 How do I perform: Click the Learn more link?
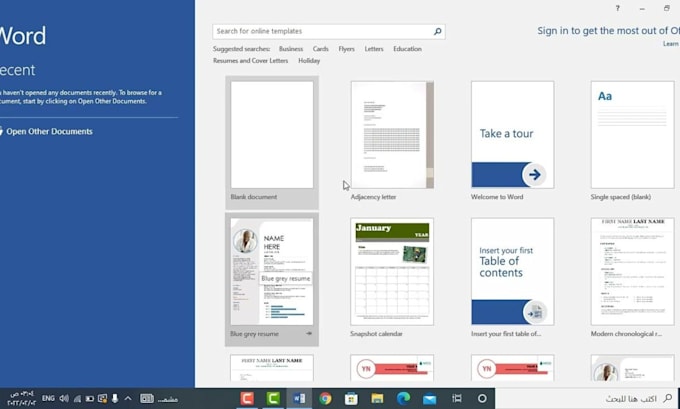[671, 44]
